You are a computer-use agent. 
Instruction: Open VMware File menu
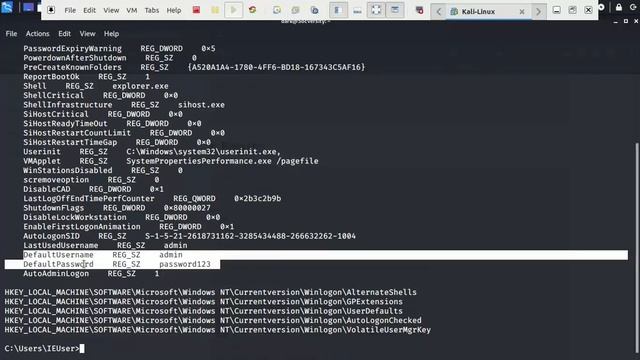coord(70,10)
